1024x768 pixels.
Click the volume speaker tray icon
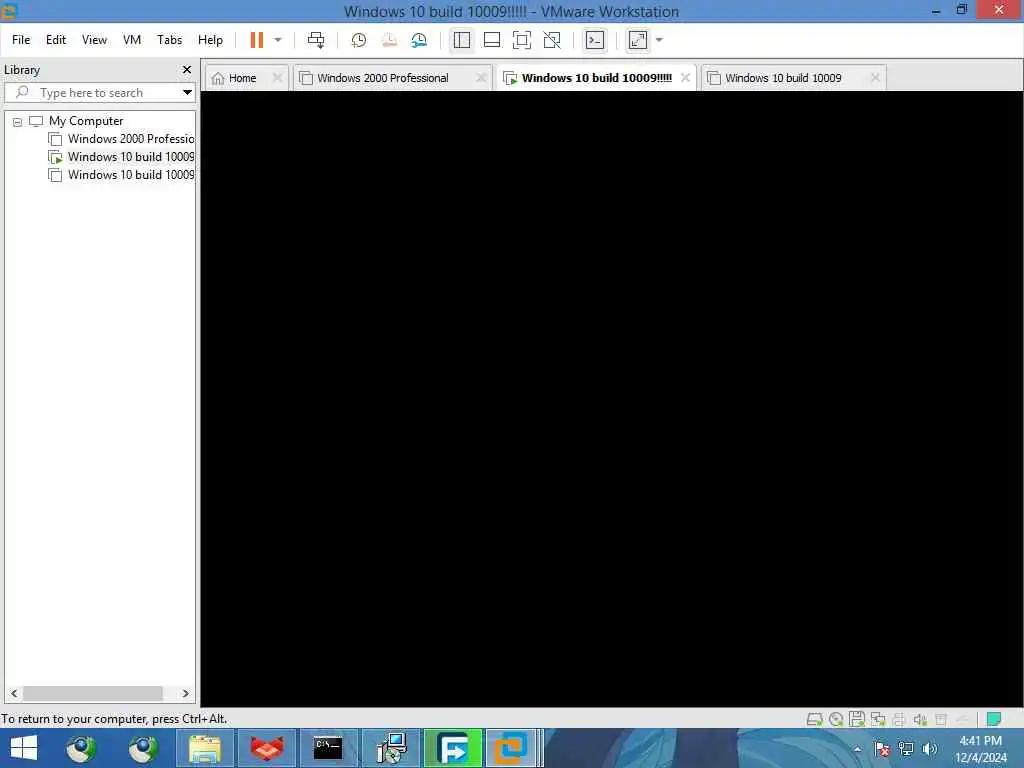tap(929, 749)
